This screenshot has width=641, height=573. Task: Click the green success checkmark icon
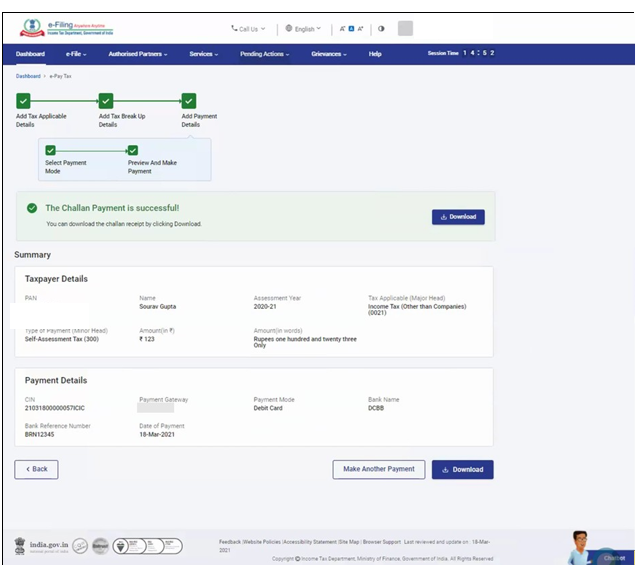pyautogui.click(x=31, y=209)
